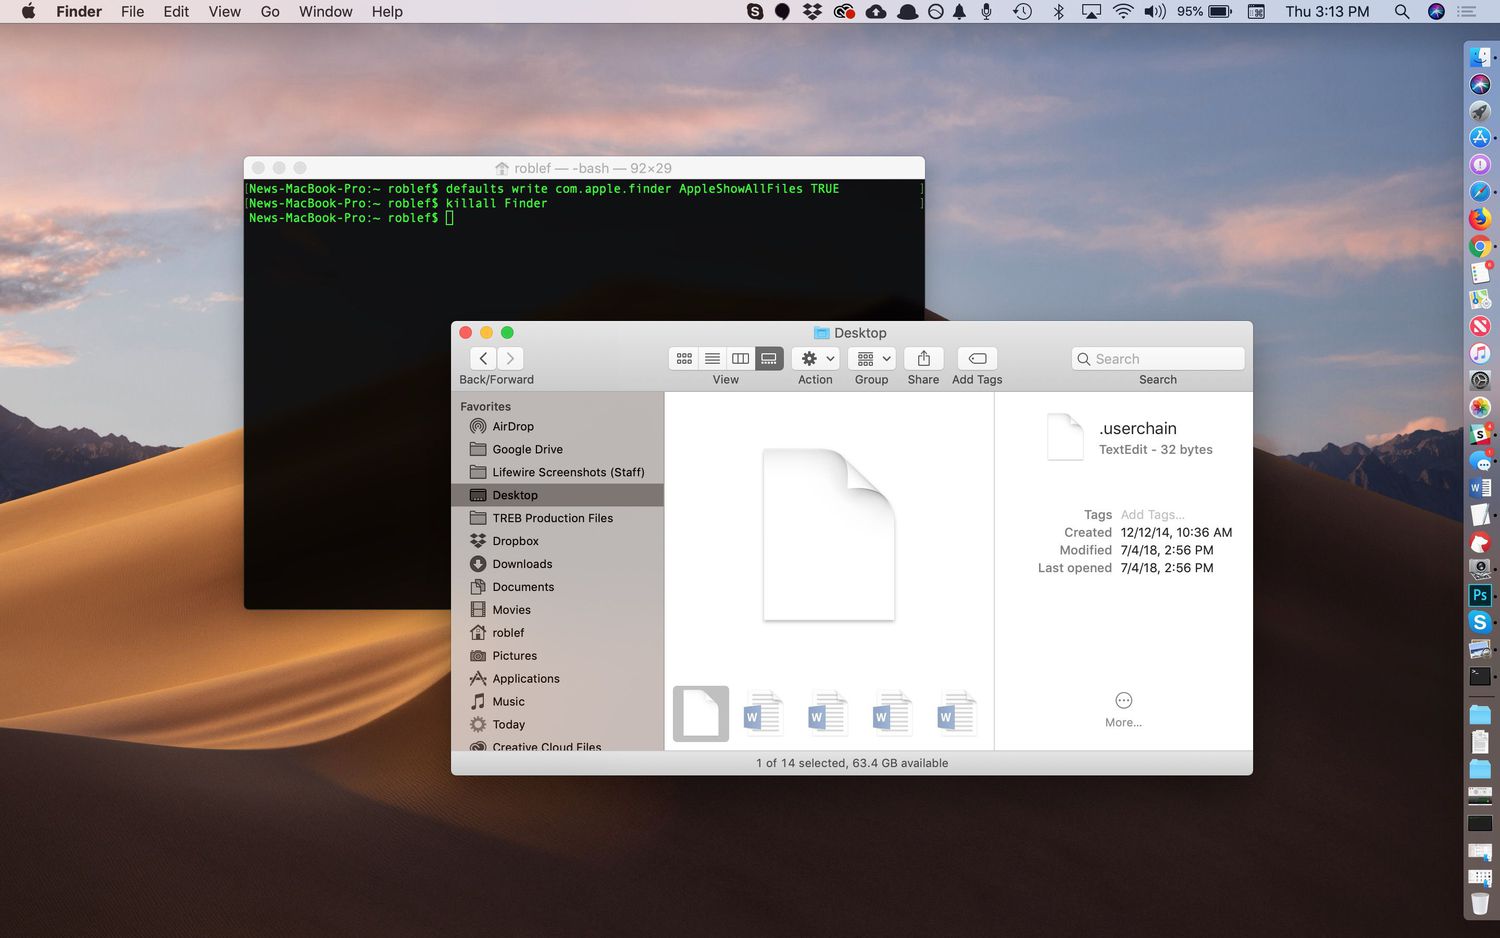Screen dimensions: 1500x938
Task: Go back with the Back arrow
Action: pos(483,359)
